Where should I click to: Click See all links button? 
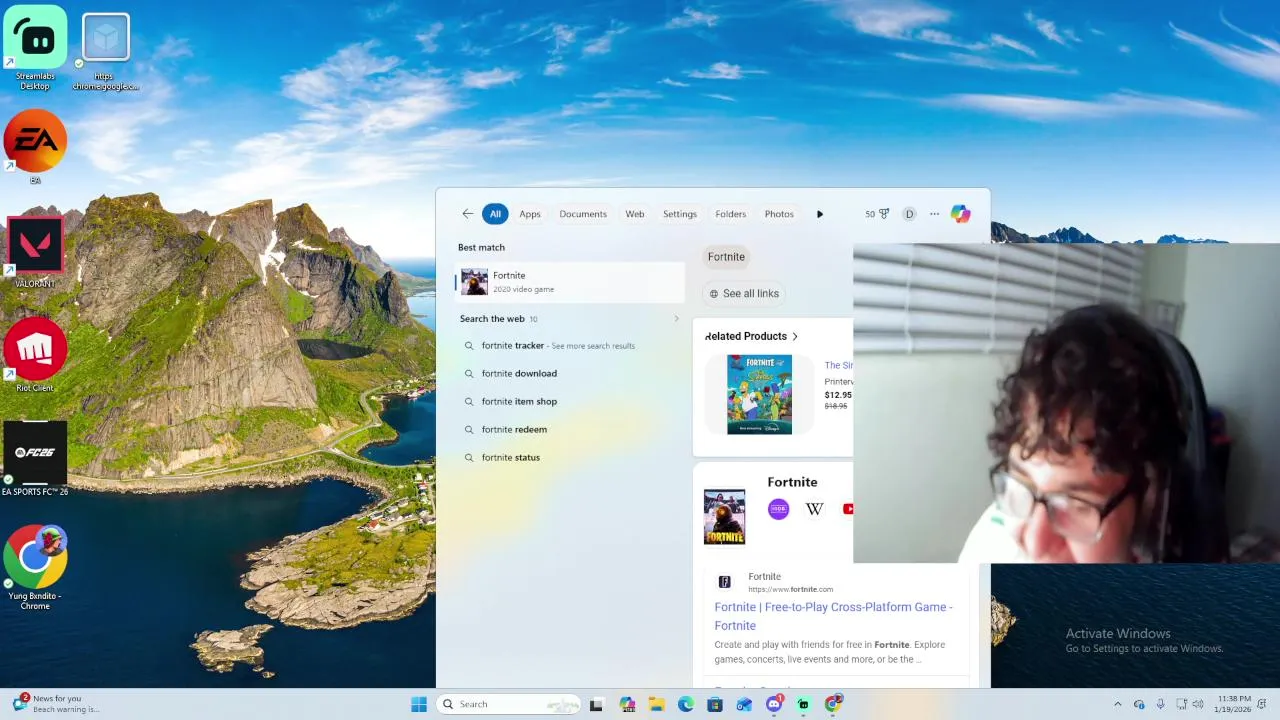tap(744, 293)
